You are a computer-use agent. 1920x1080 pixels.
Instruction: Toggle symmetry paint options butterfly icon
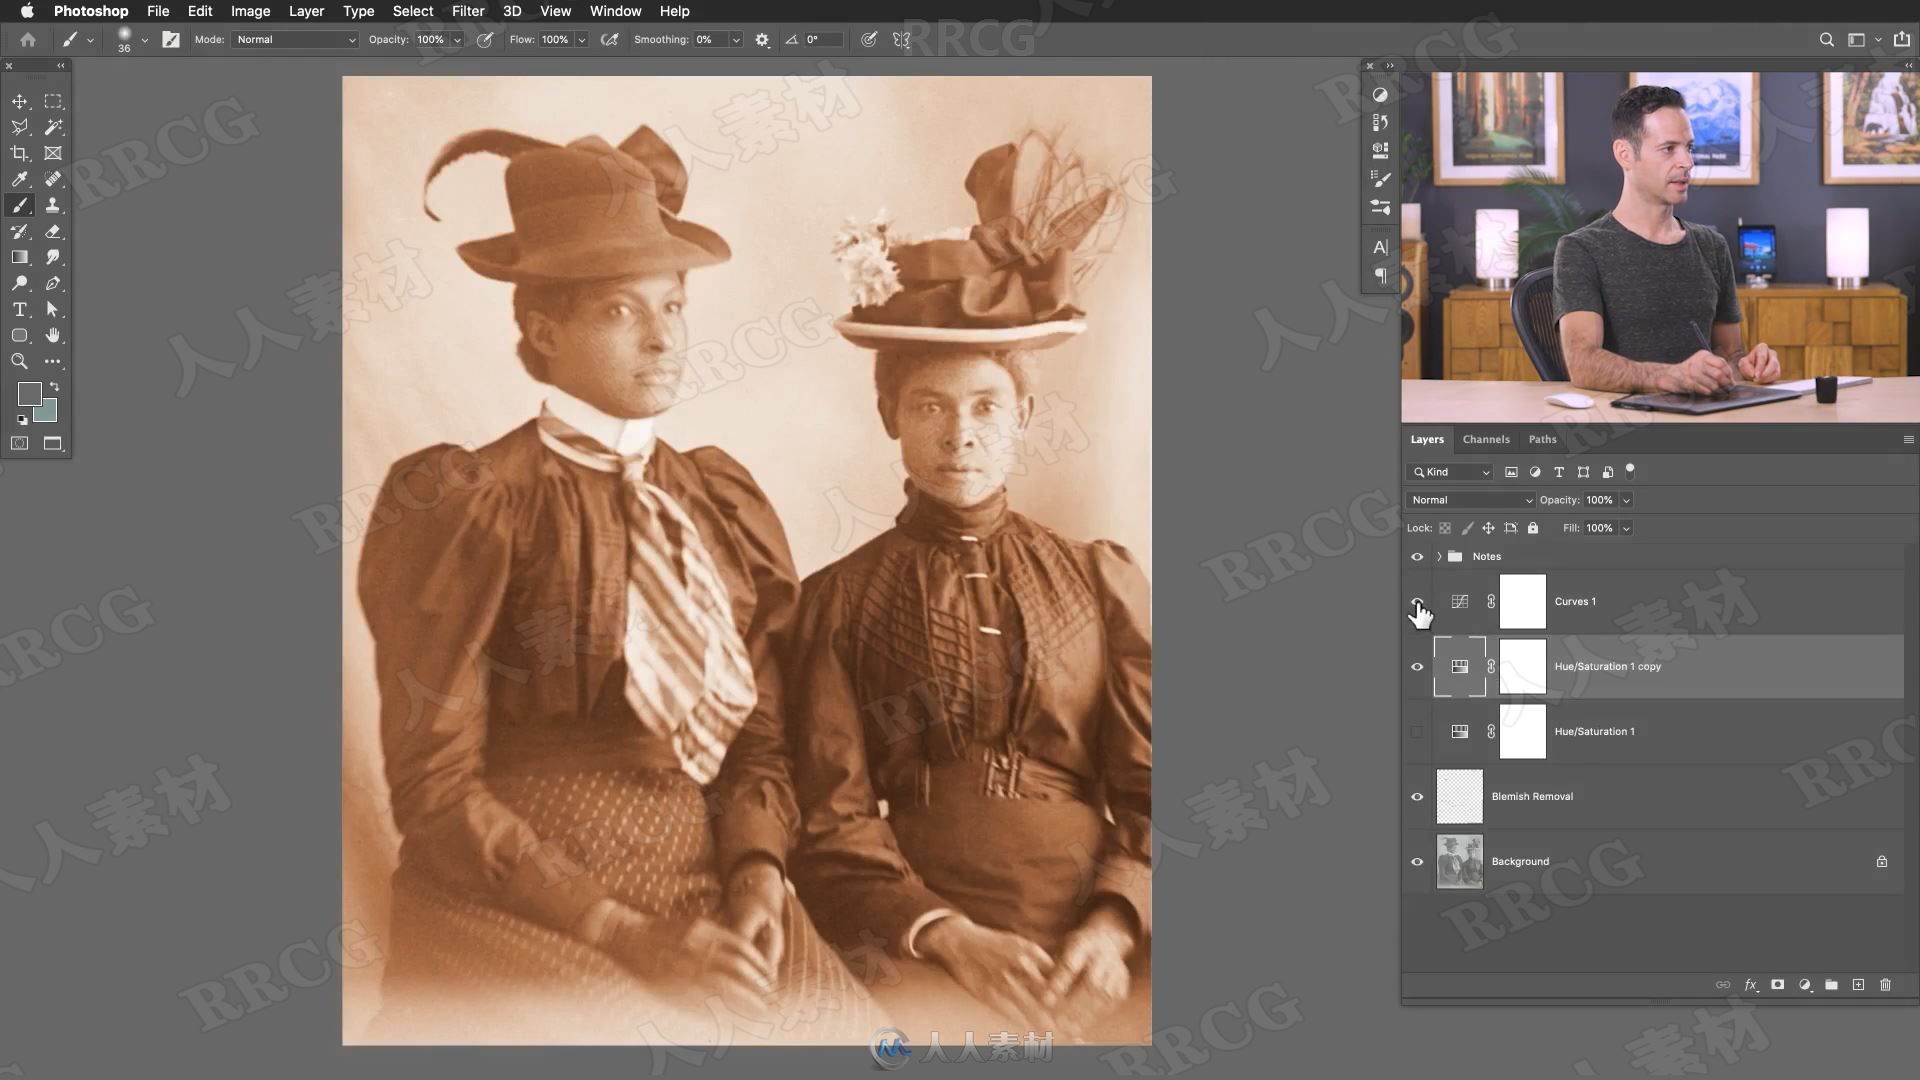tap(902, 39)
